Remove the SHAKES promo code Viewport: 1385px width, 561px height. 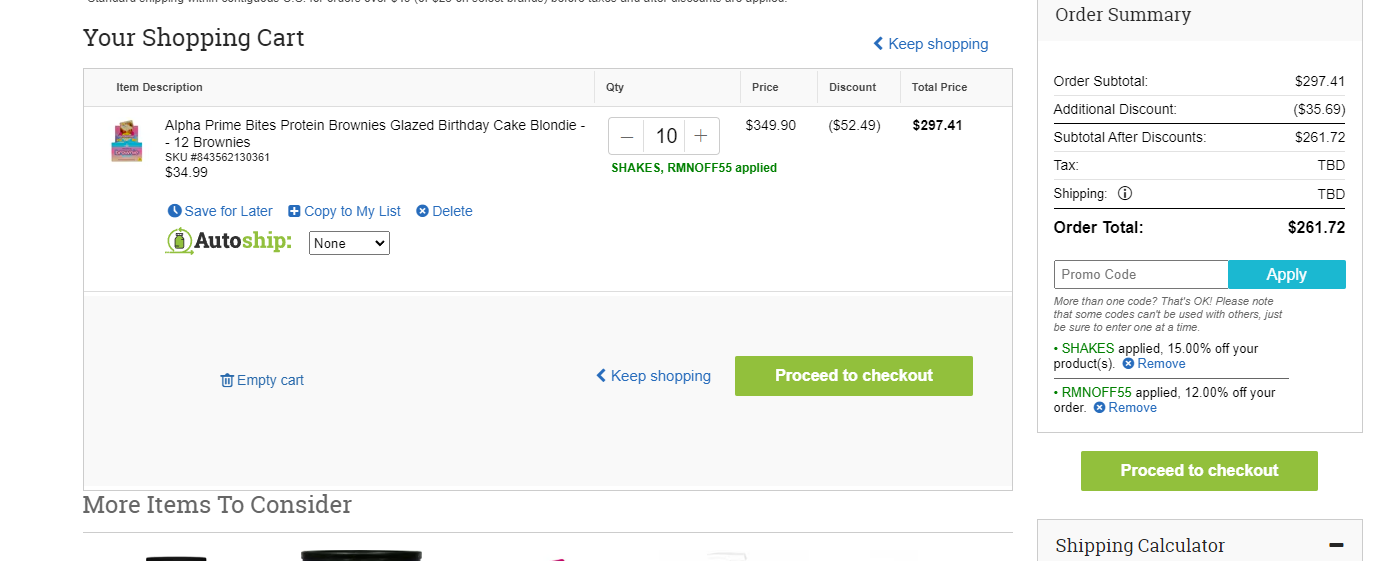click(1153, 364)
